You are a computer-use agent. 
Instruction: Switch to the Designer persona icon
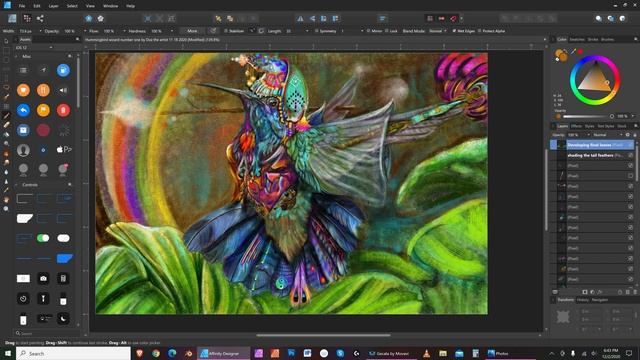click(x=12, y=18)
